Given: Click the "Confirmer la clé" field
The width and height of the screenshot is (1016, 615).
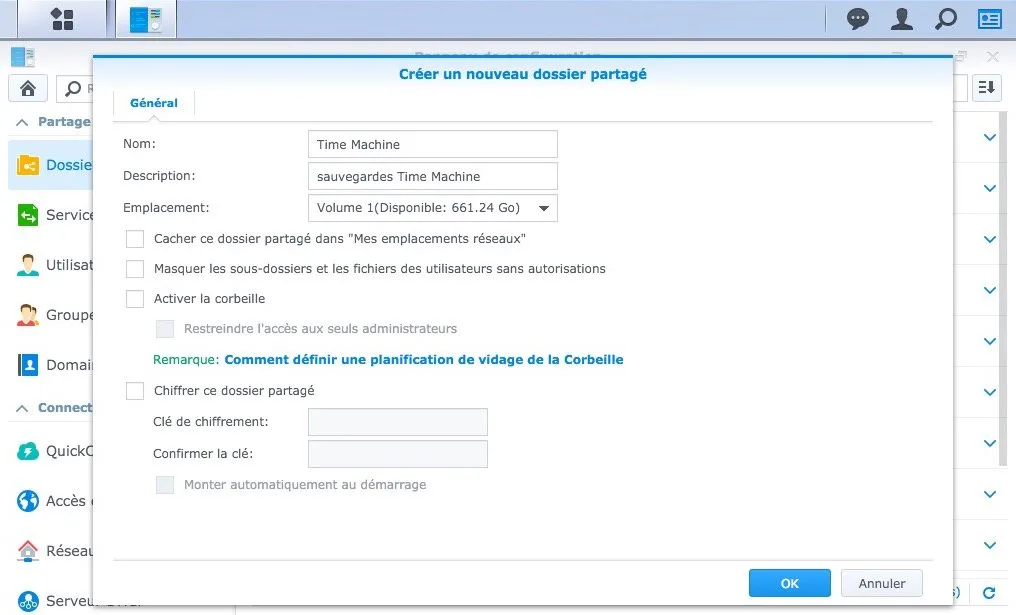Looking at the screenshot, I should 397,454.
